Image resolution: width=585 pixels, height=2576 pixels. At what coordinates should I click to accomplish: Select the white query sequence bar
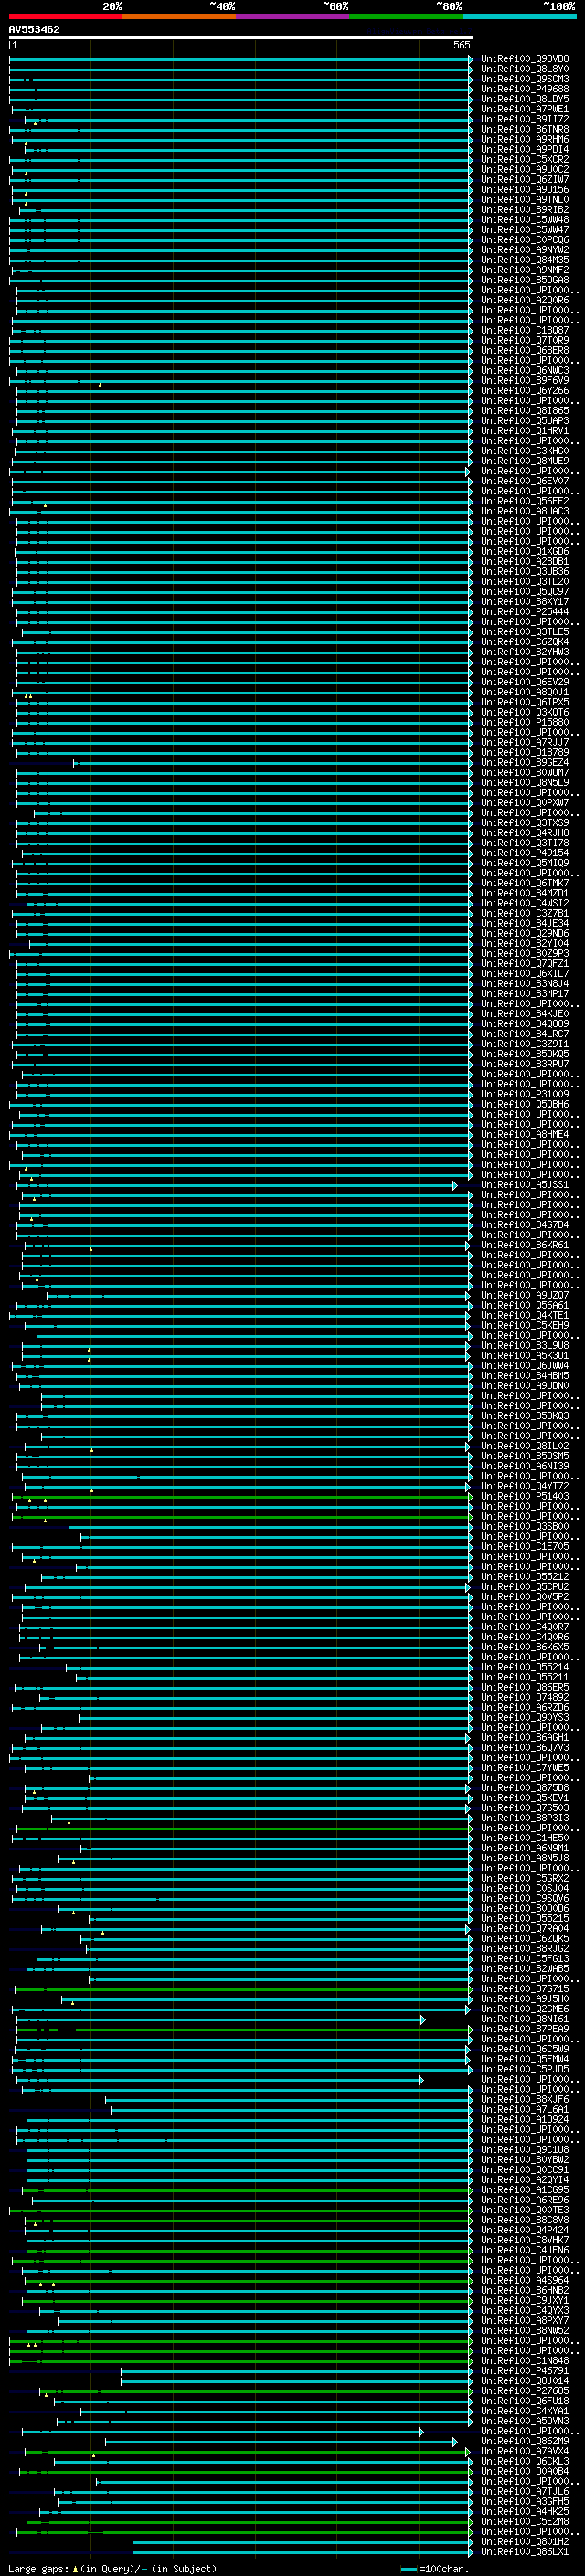click(x=241, y=37)
